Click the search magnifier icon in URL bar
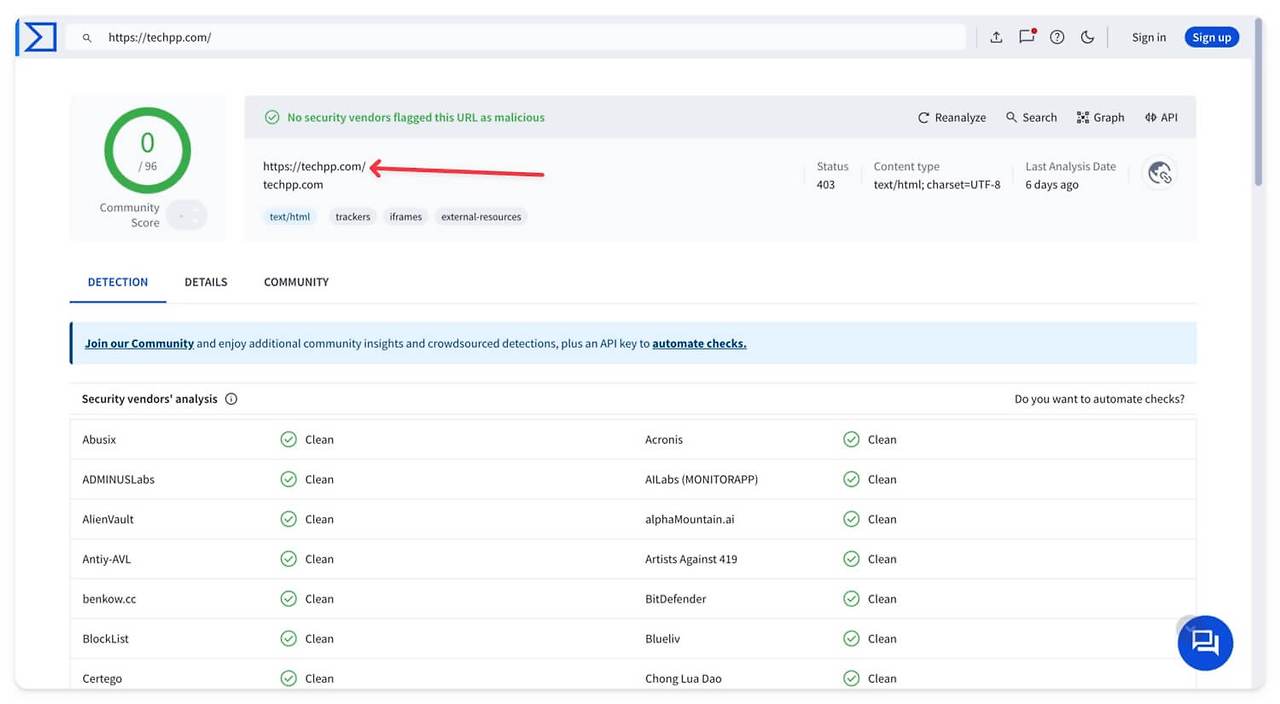The width and height of the screenshot is (1280, 704). tap(87, 38)
